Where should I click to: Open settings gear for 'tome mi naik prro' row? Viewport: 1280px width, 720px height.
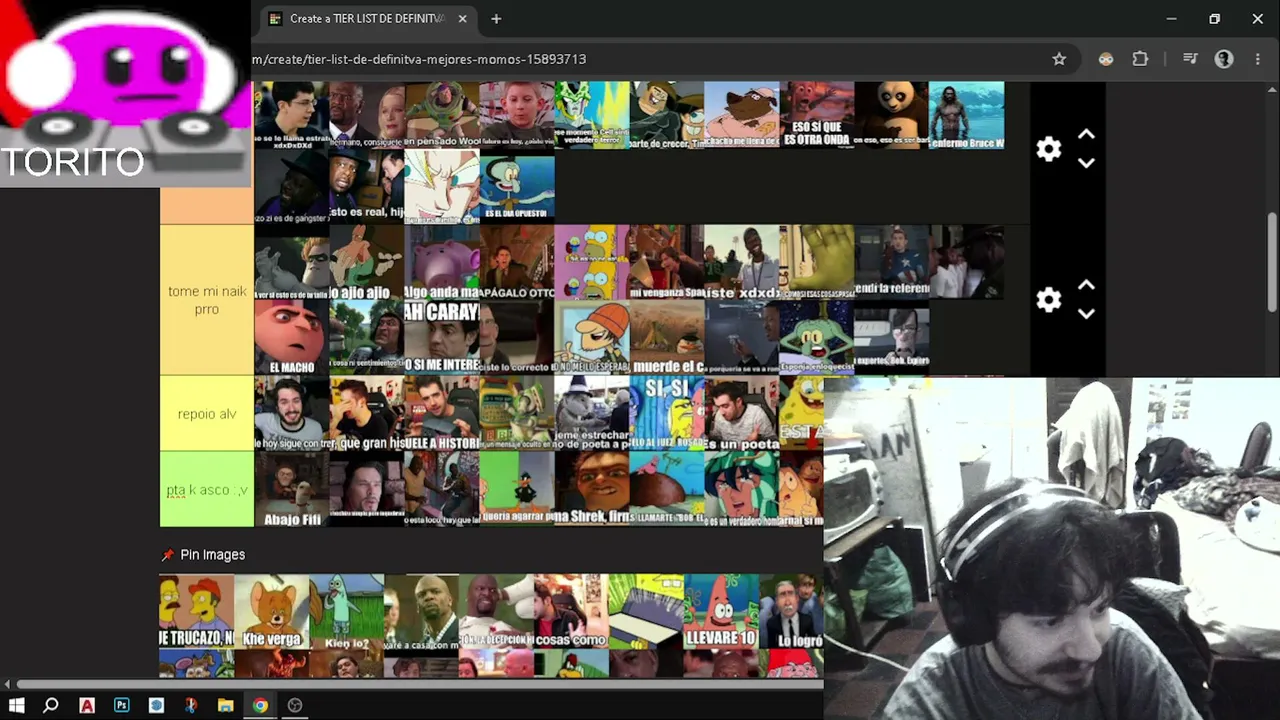1048,300
